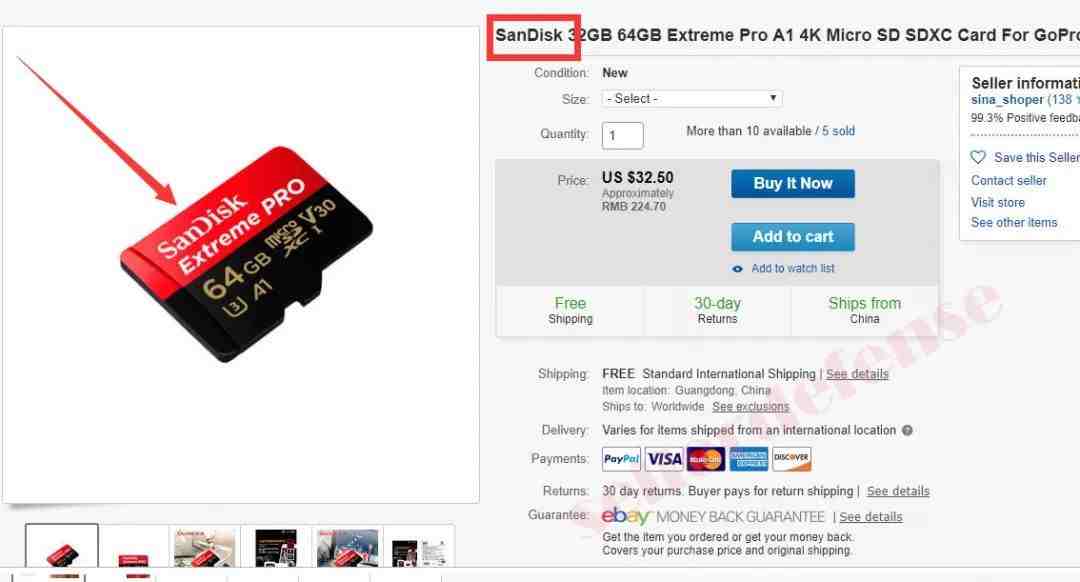This screenshot has height=582, width=1080.
Task: Open the sina_shoper seller profile link
Action: pos(1007,100)
